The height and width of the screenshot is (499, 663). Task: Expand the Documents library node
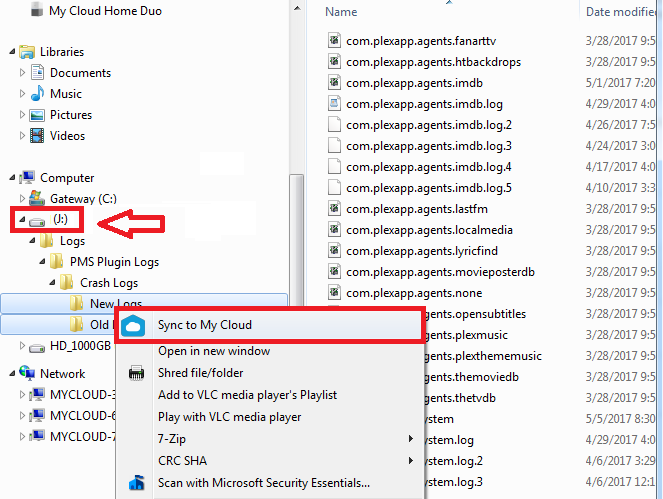[x=22, y=73]
